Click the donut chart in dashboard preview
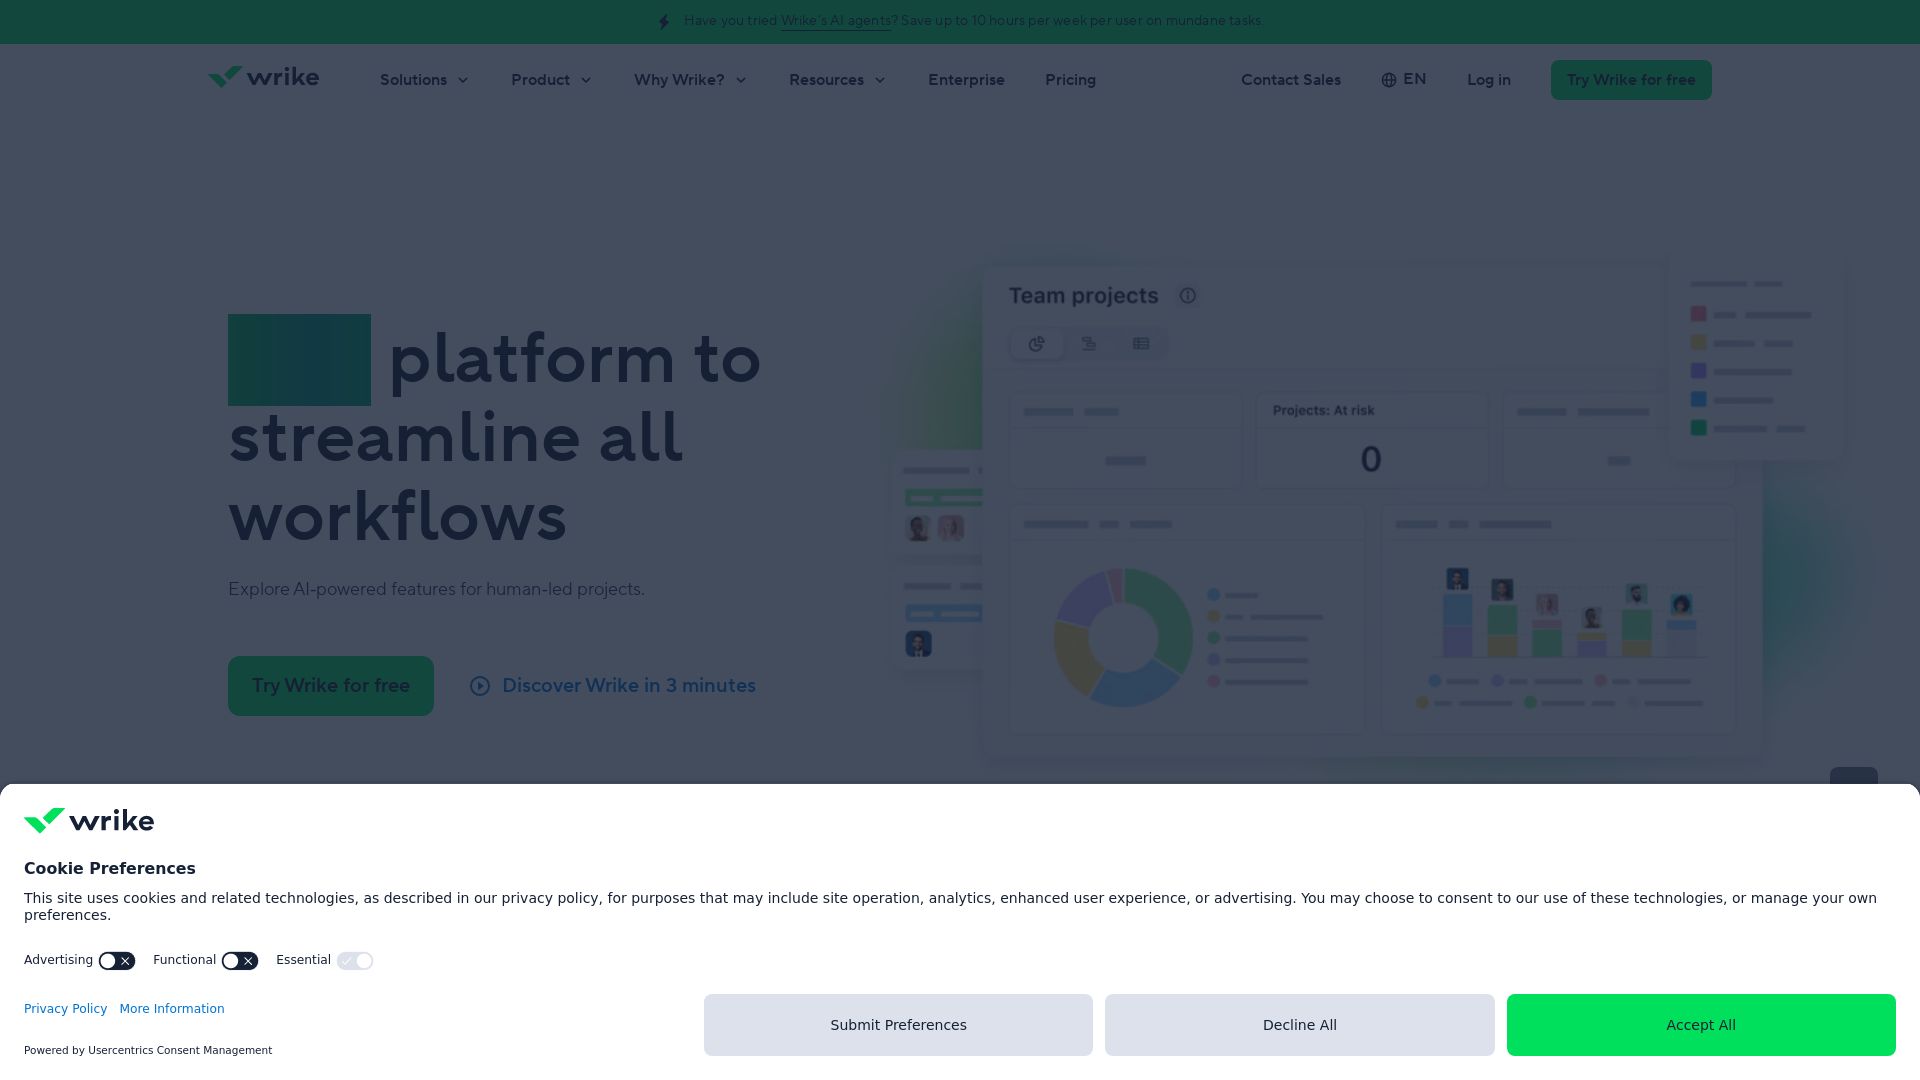 (1160, 610)
